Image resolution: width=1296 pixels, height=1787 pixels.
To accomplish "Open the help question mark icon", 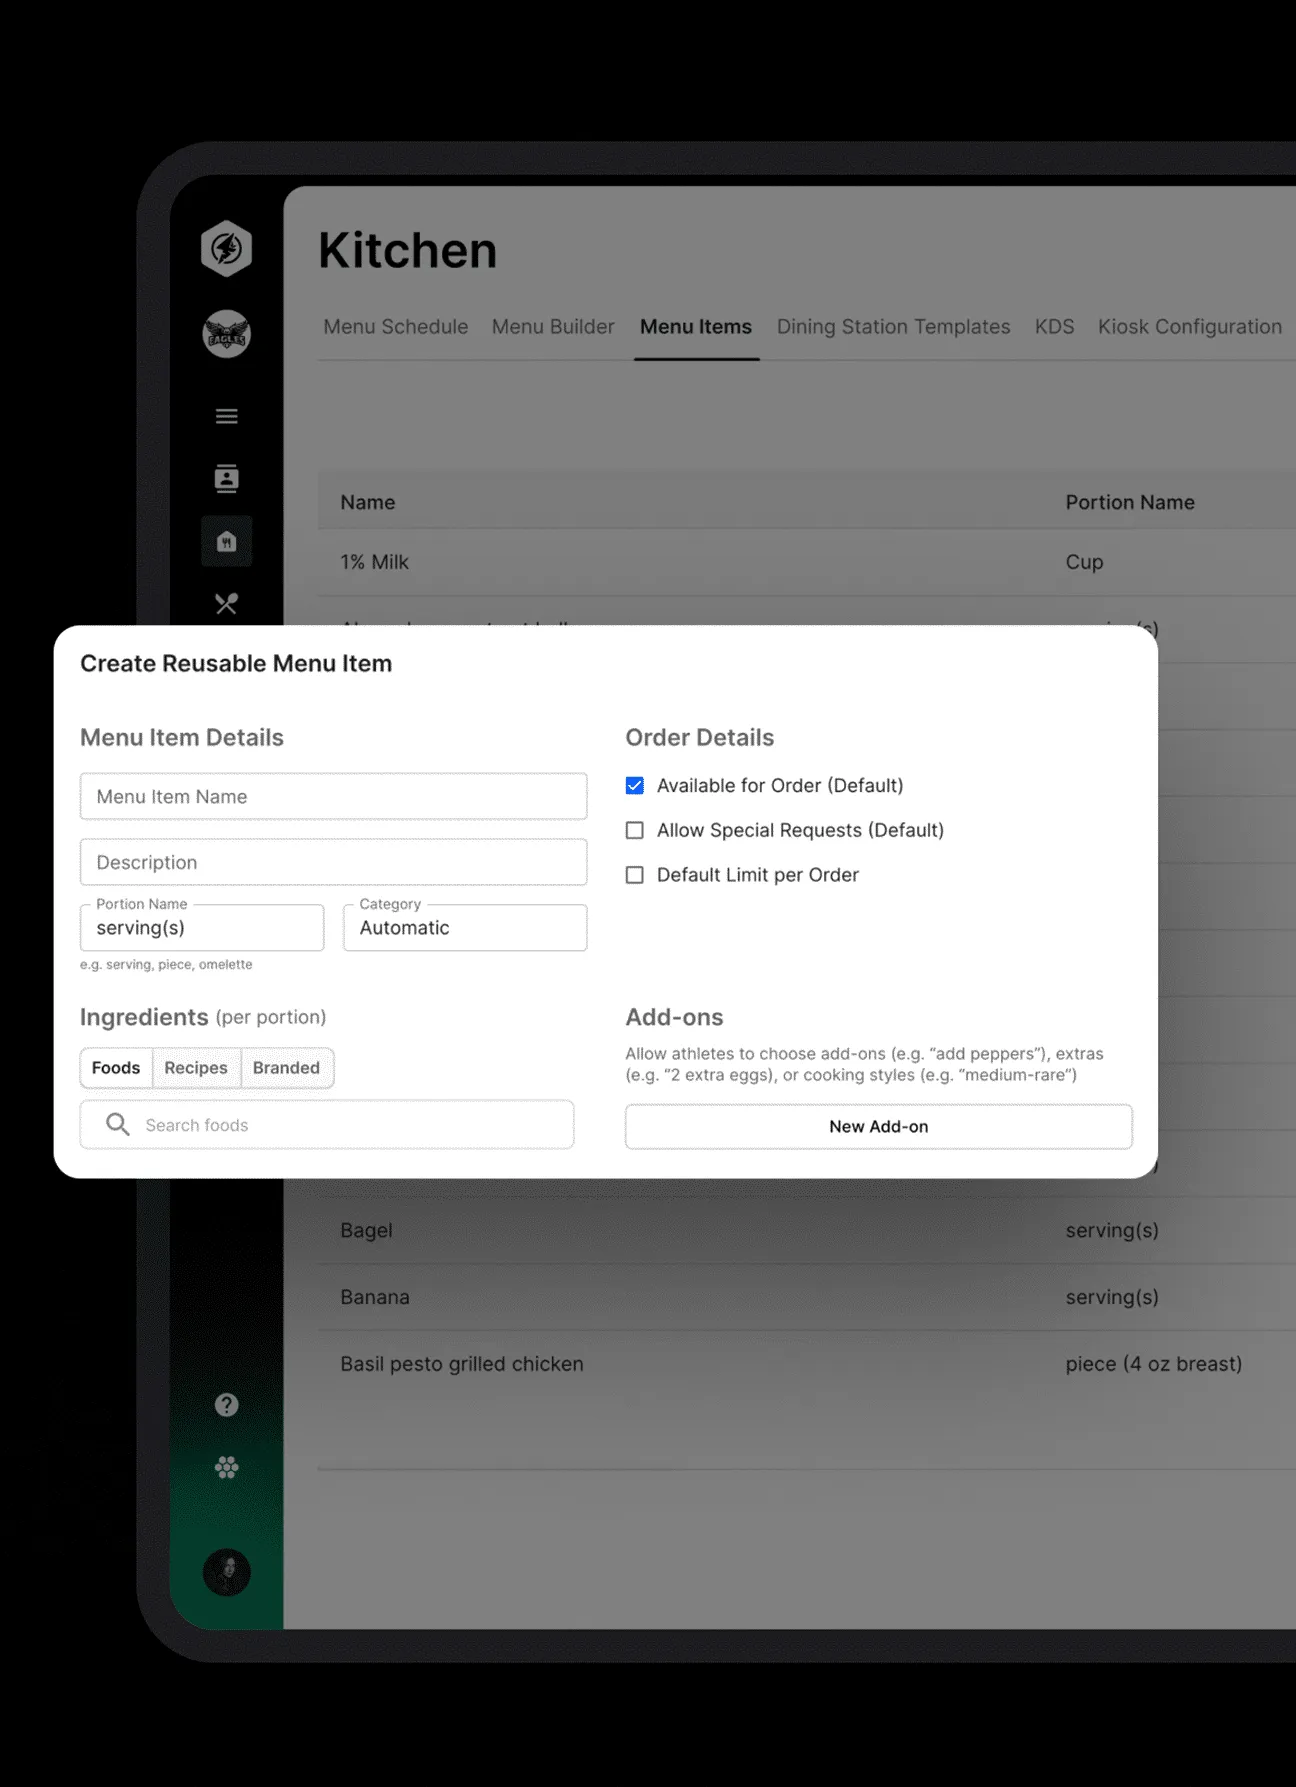I will (226, 1405).
